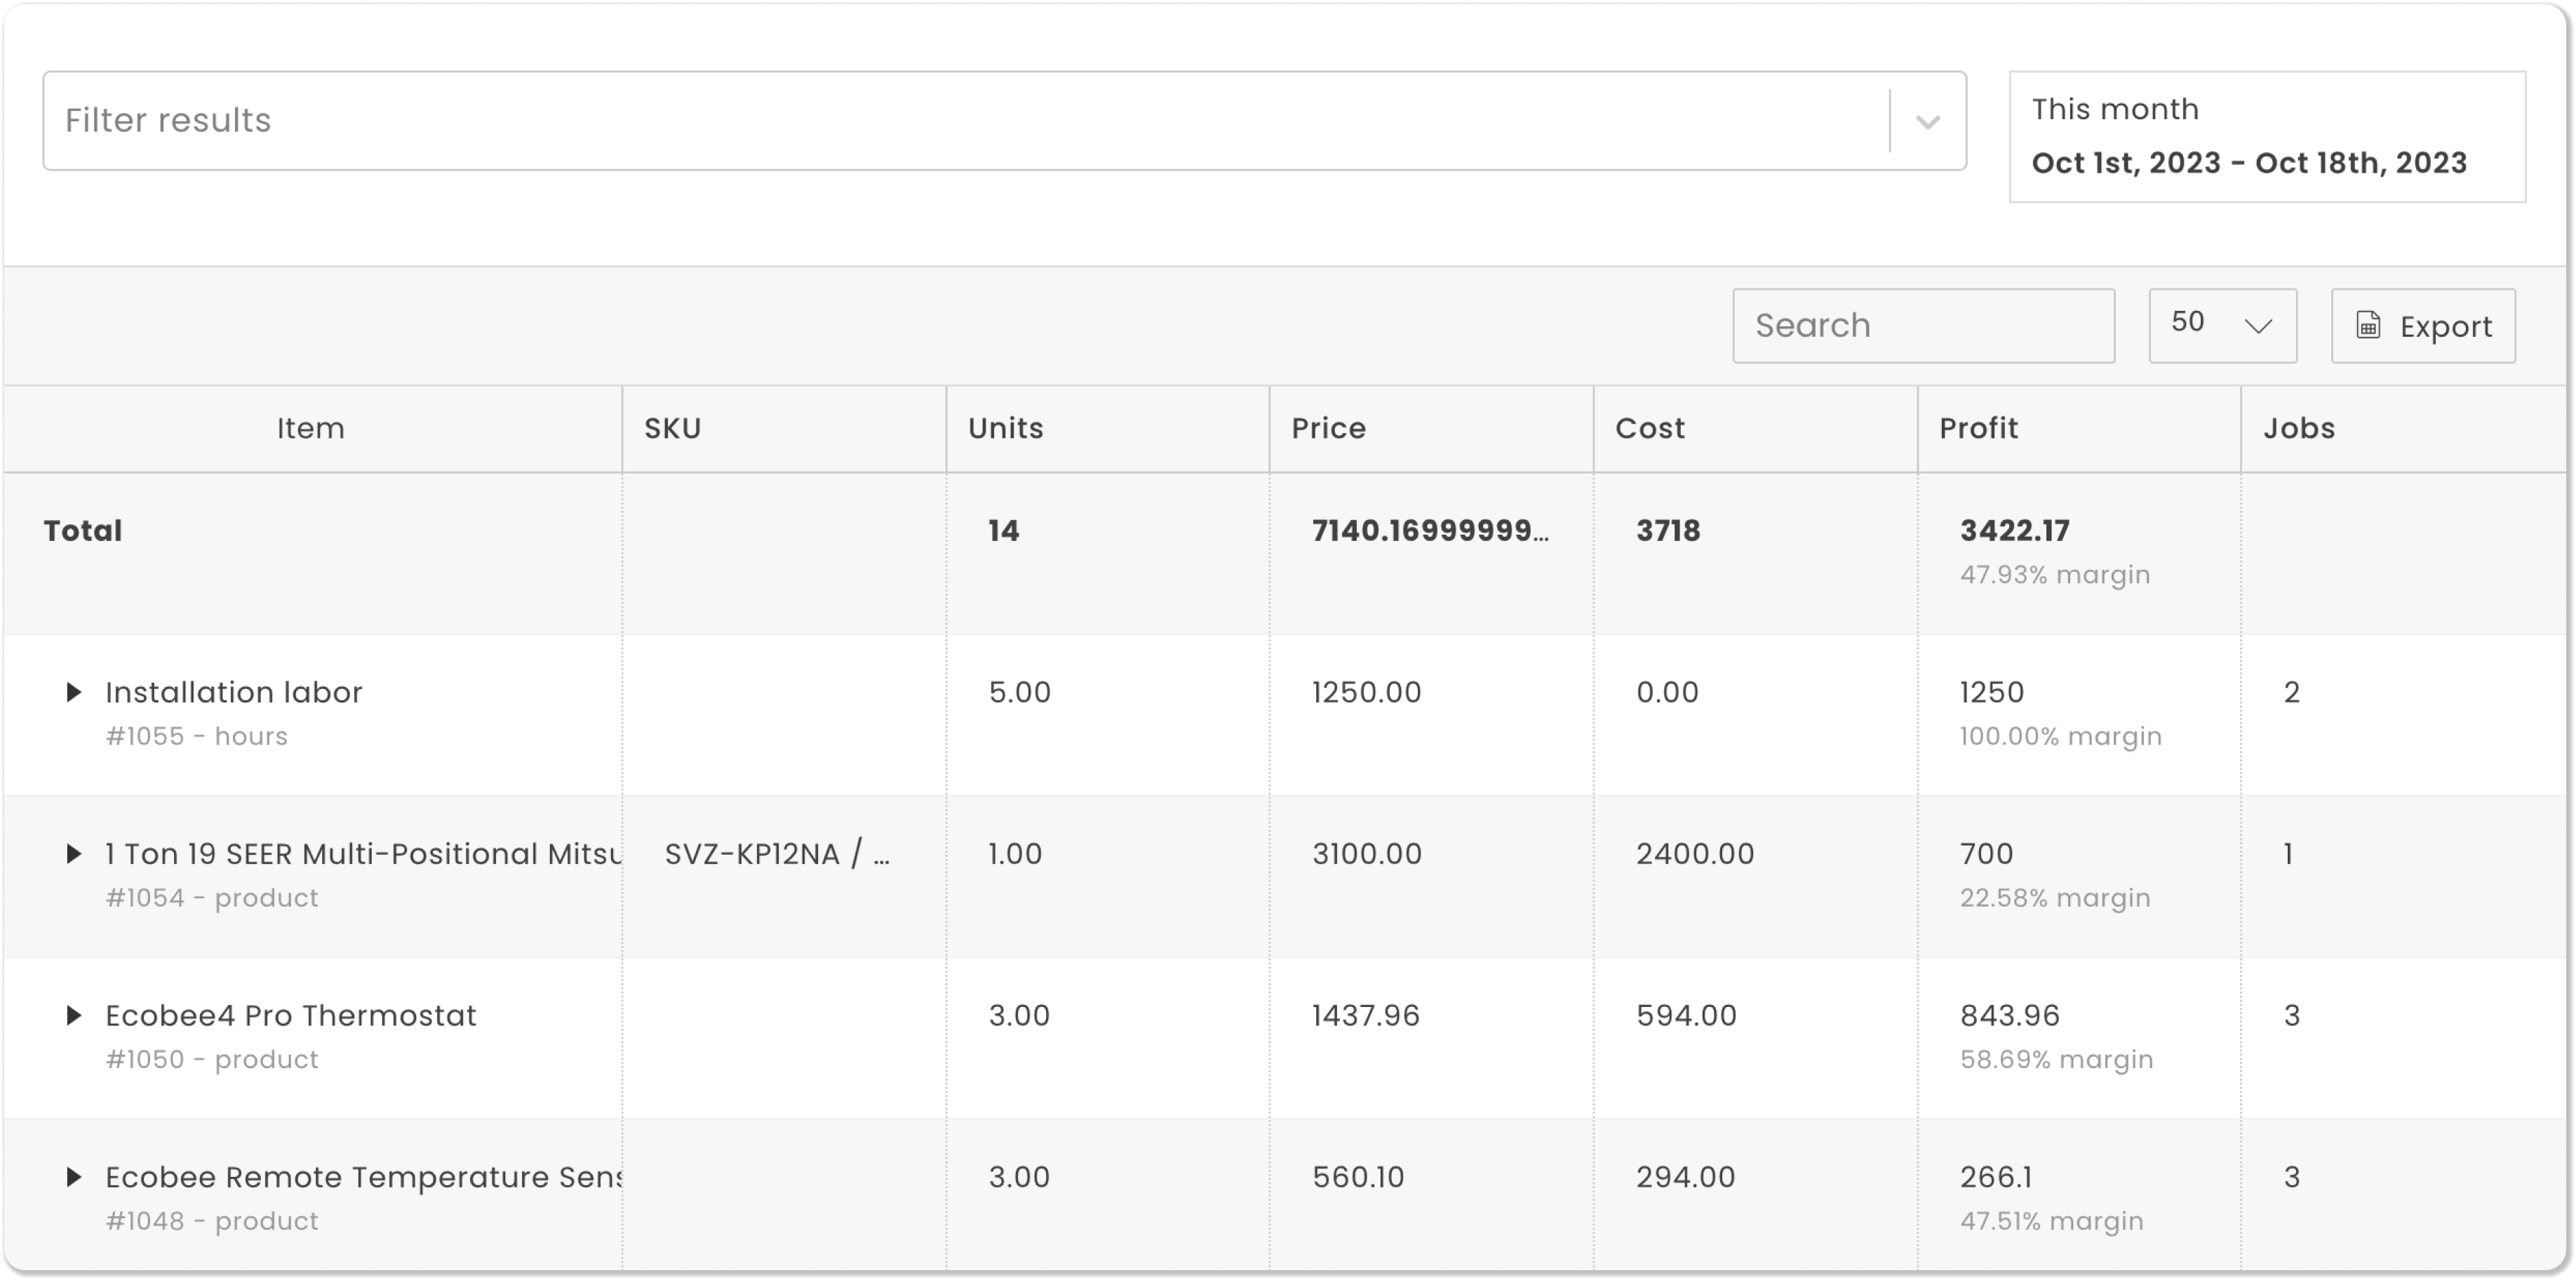
Task: Expand the Ecobee Remote Temperature Sensor row
Action: pyautogui.click(x=74, y=1177)
